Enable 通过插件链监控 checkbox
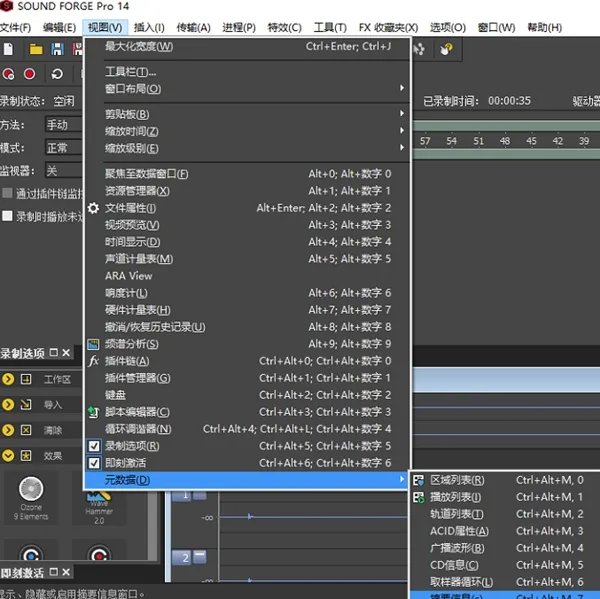 click(7, 193)
